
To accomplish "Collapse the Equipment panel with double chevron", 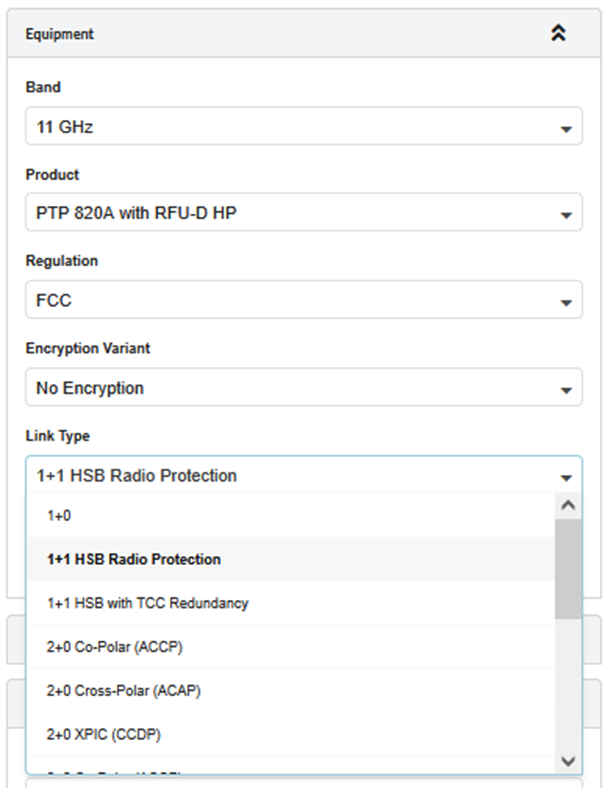I will pyautogui.click(x=558, y=33).
